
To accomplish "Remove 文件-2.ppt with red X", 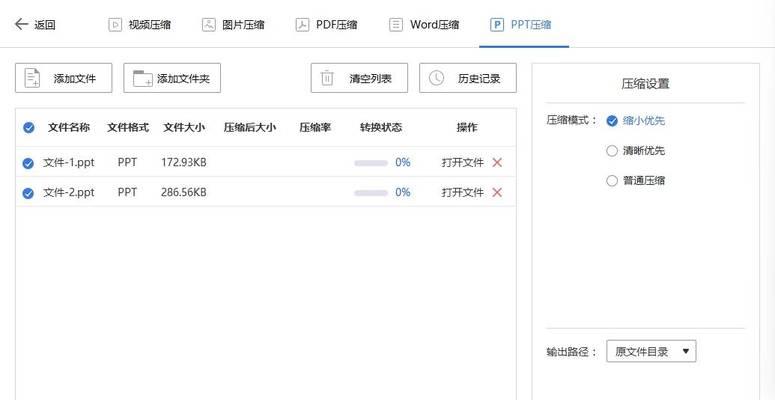I will point(497,192).
